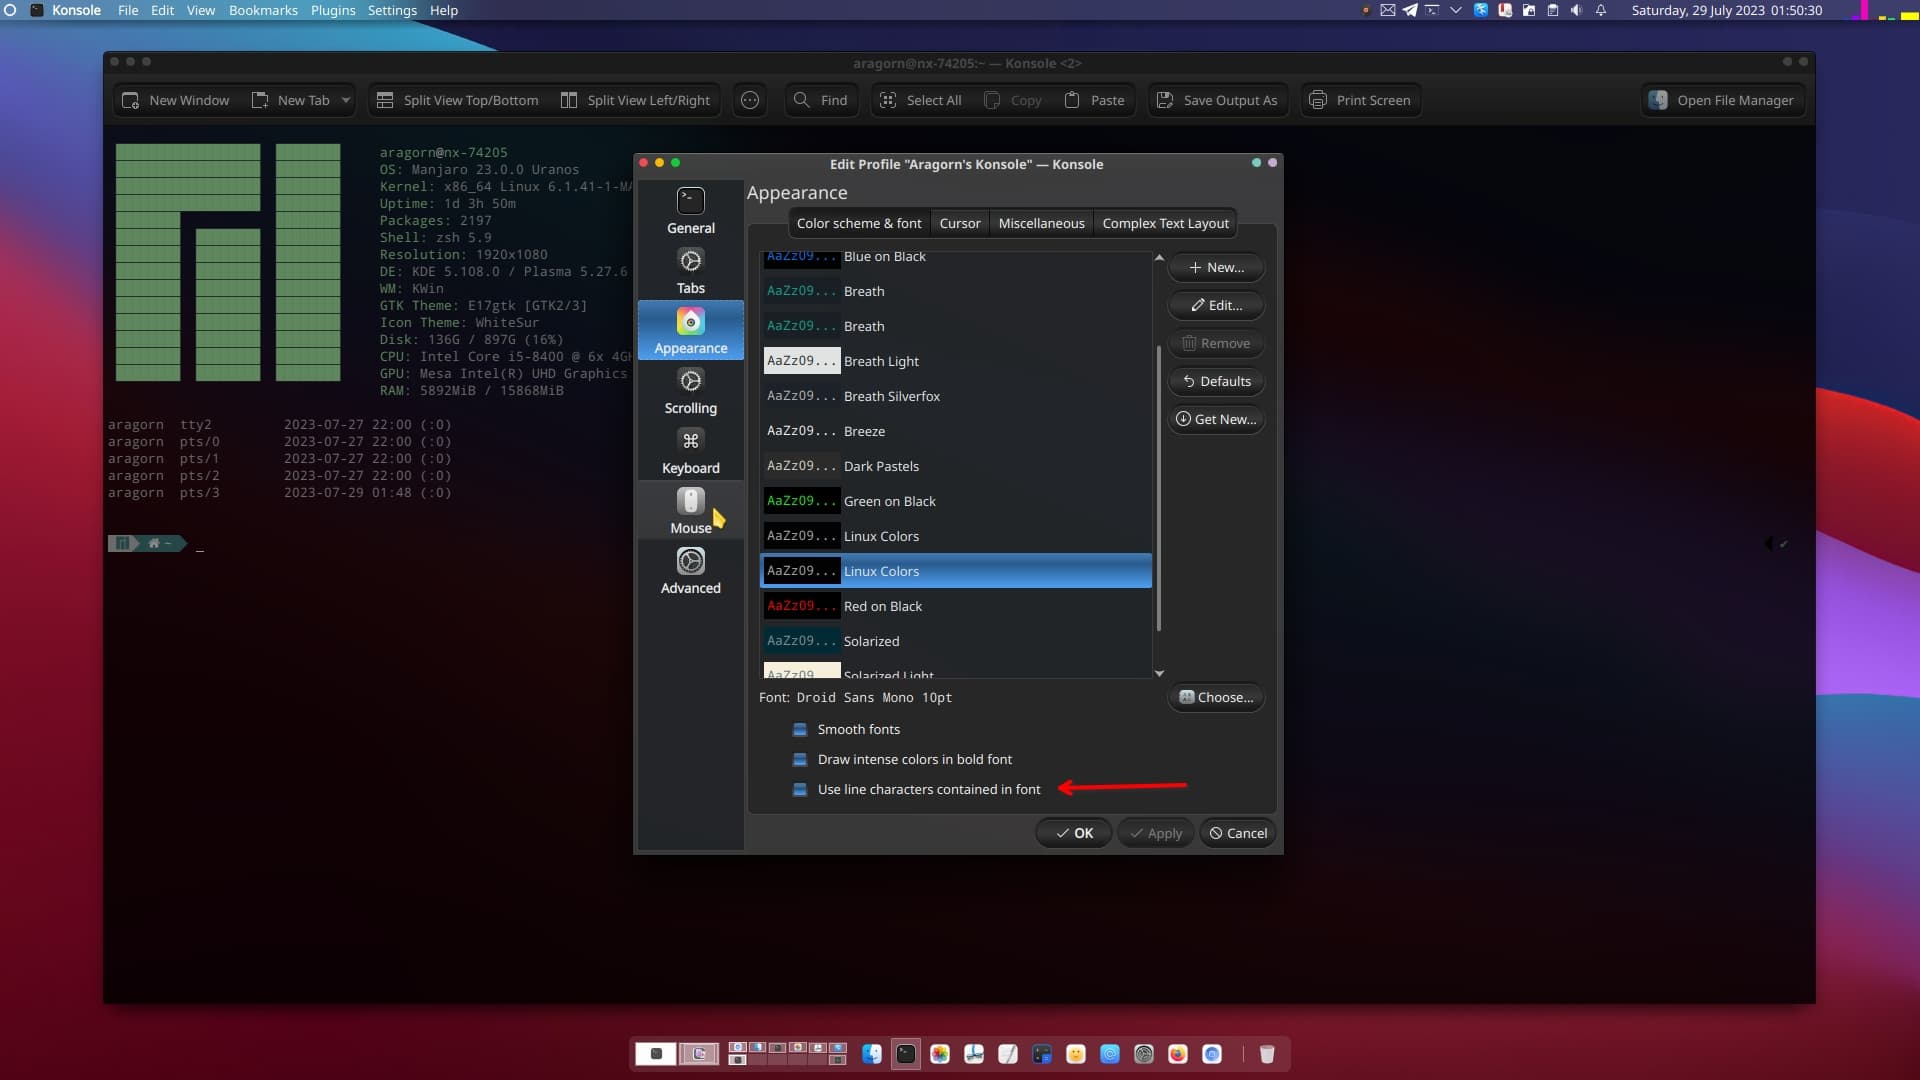The image size is (1920, 1080).
Task: Click New Tab toolbar button
Action: [291, 100]
